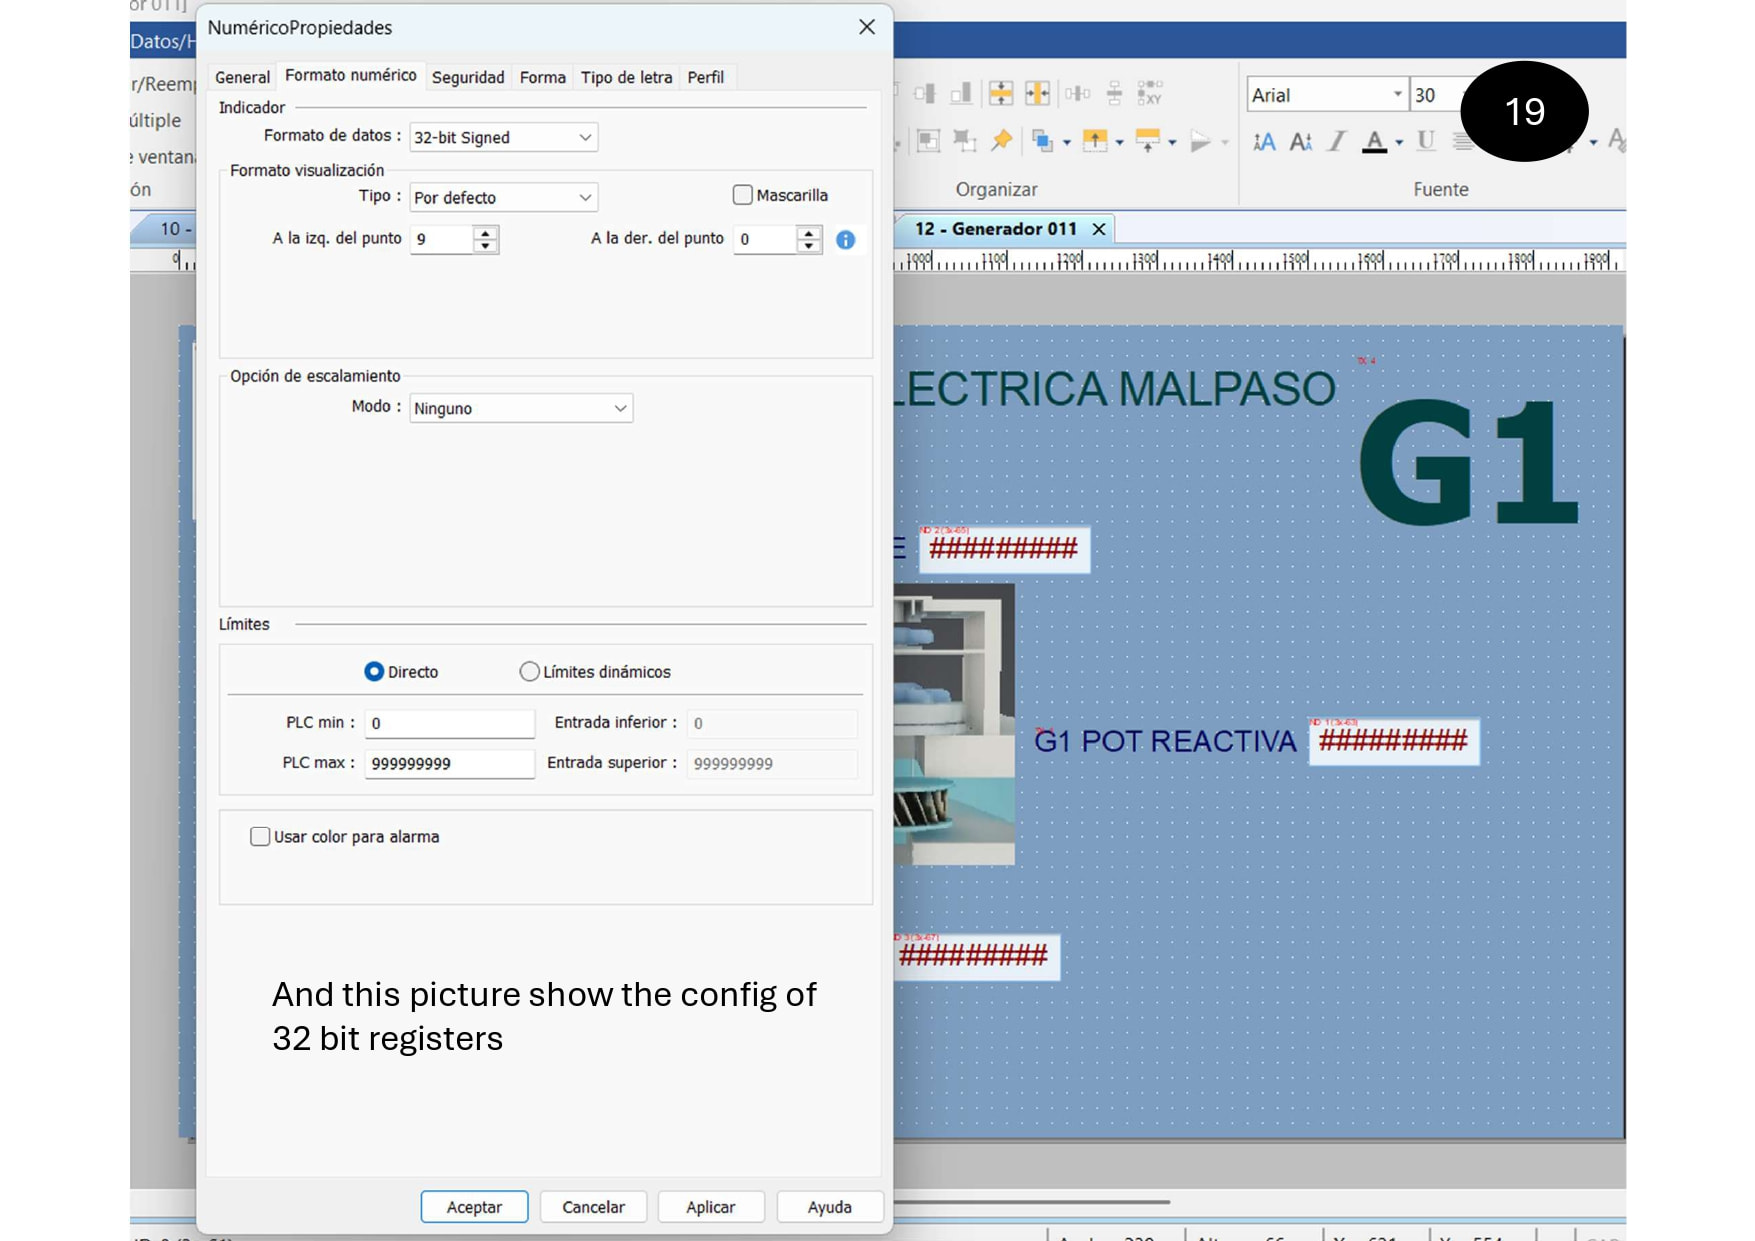Click the Aceptar button
The image size is (1755, 1241).
[474, 1207]
